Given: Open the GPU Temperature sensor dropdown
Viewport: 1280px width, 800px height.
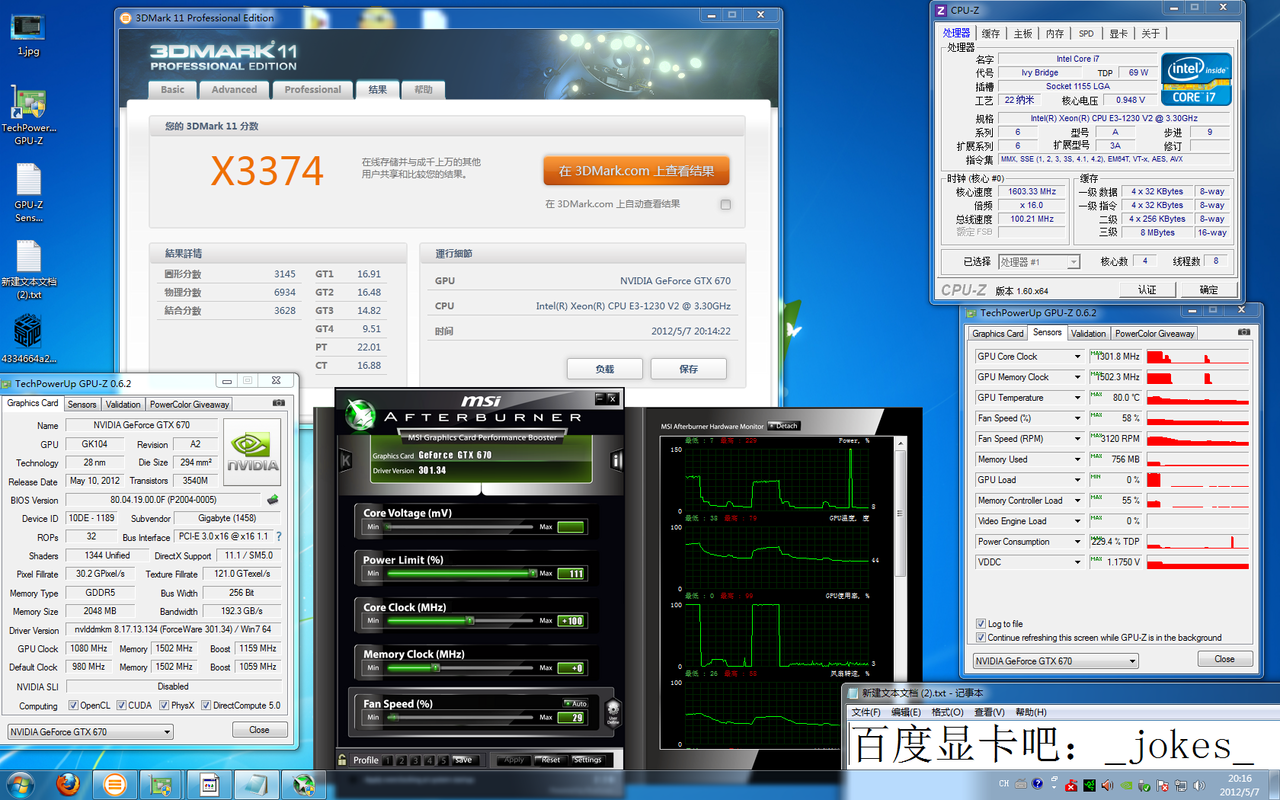Looking at the screenshot, I should [x=1078, y=397].
